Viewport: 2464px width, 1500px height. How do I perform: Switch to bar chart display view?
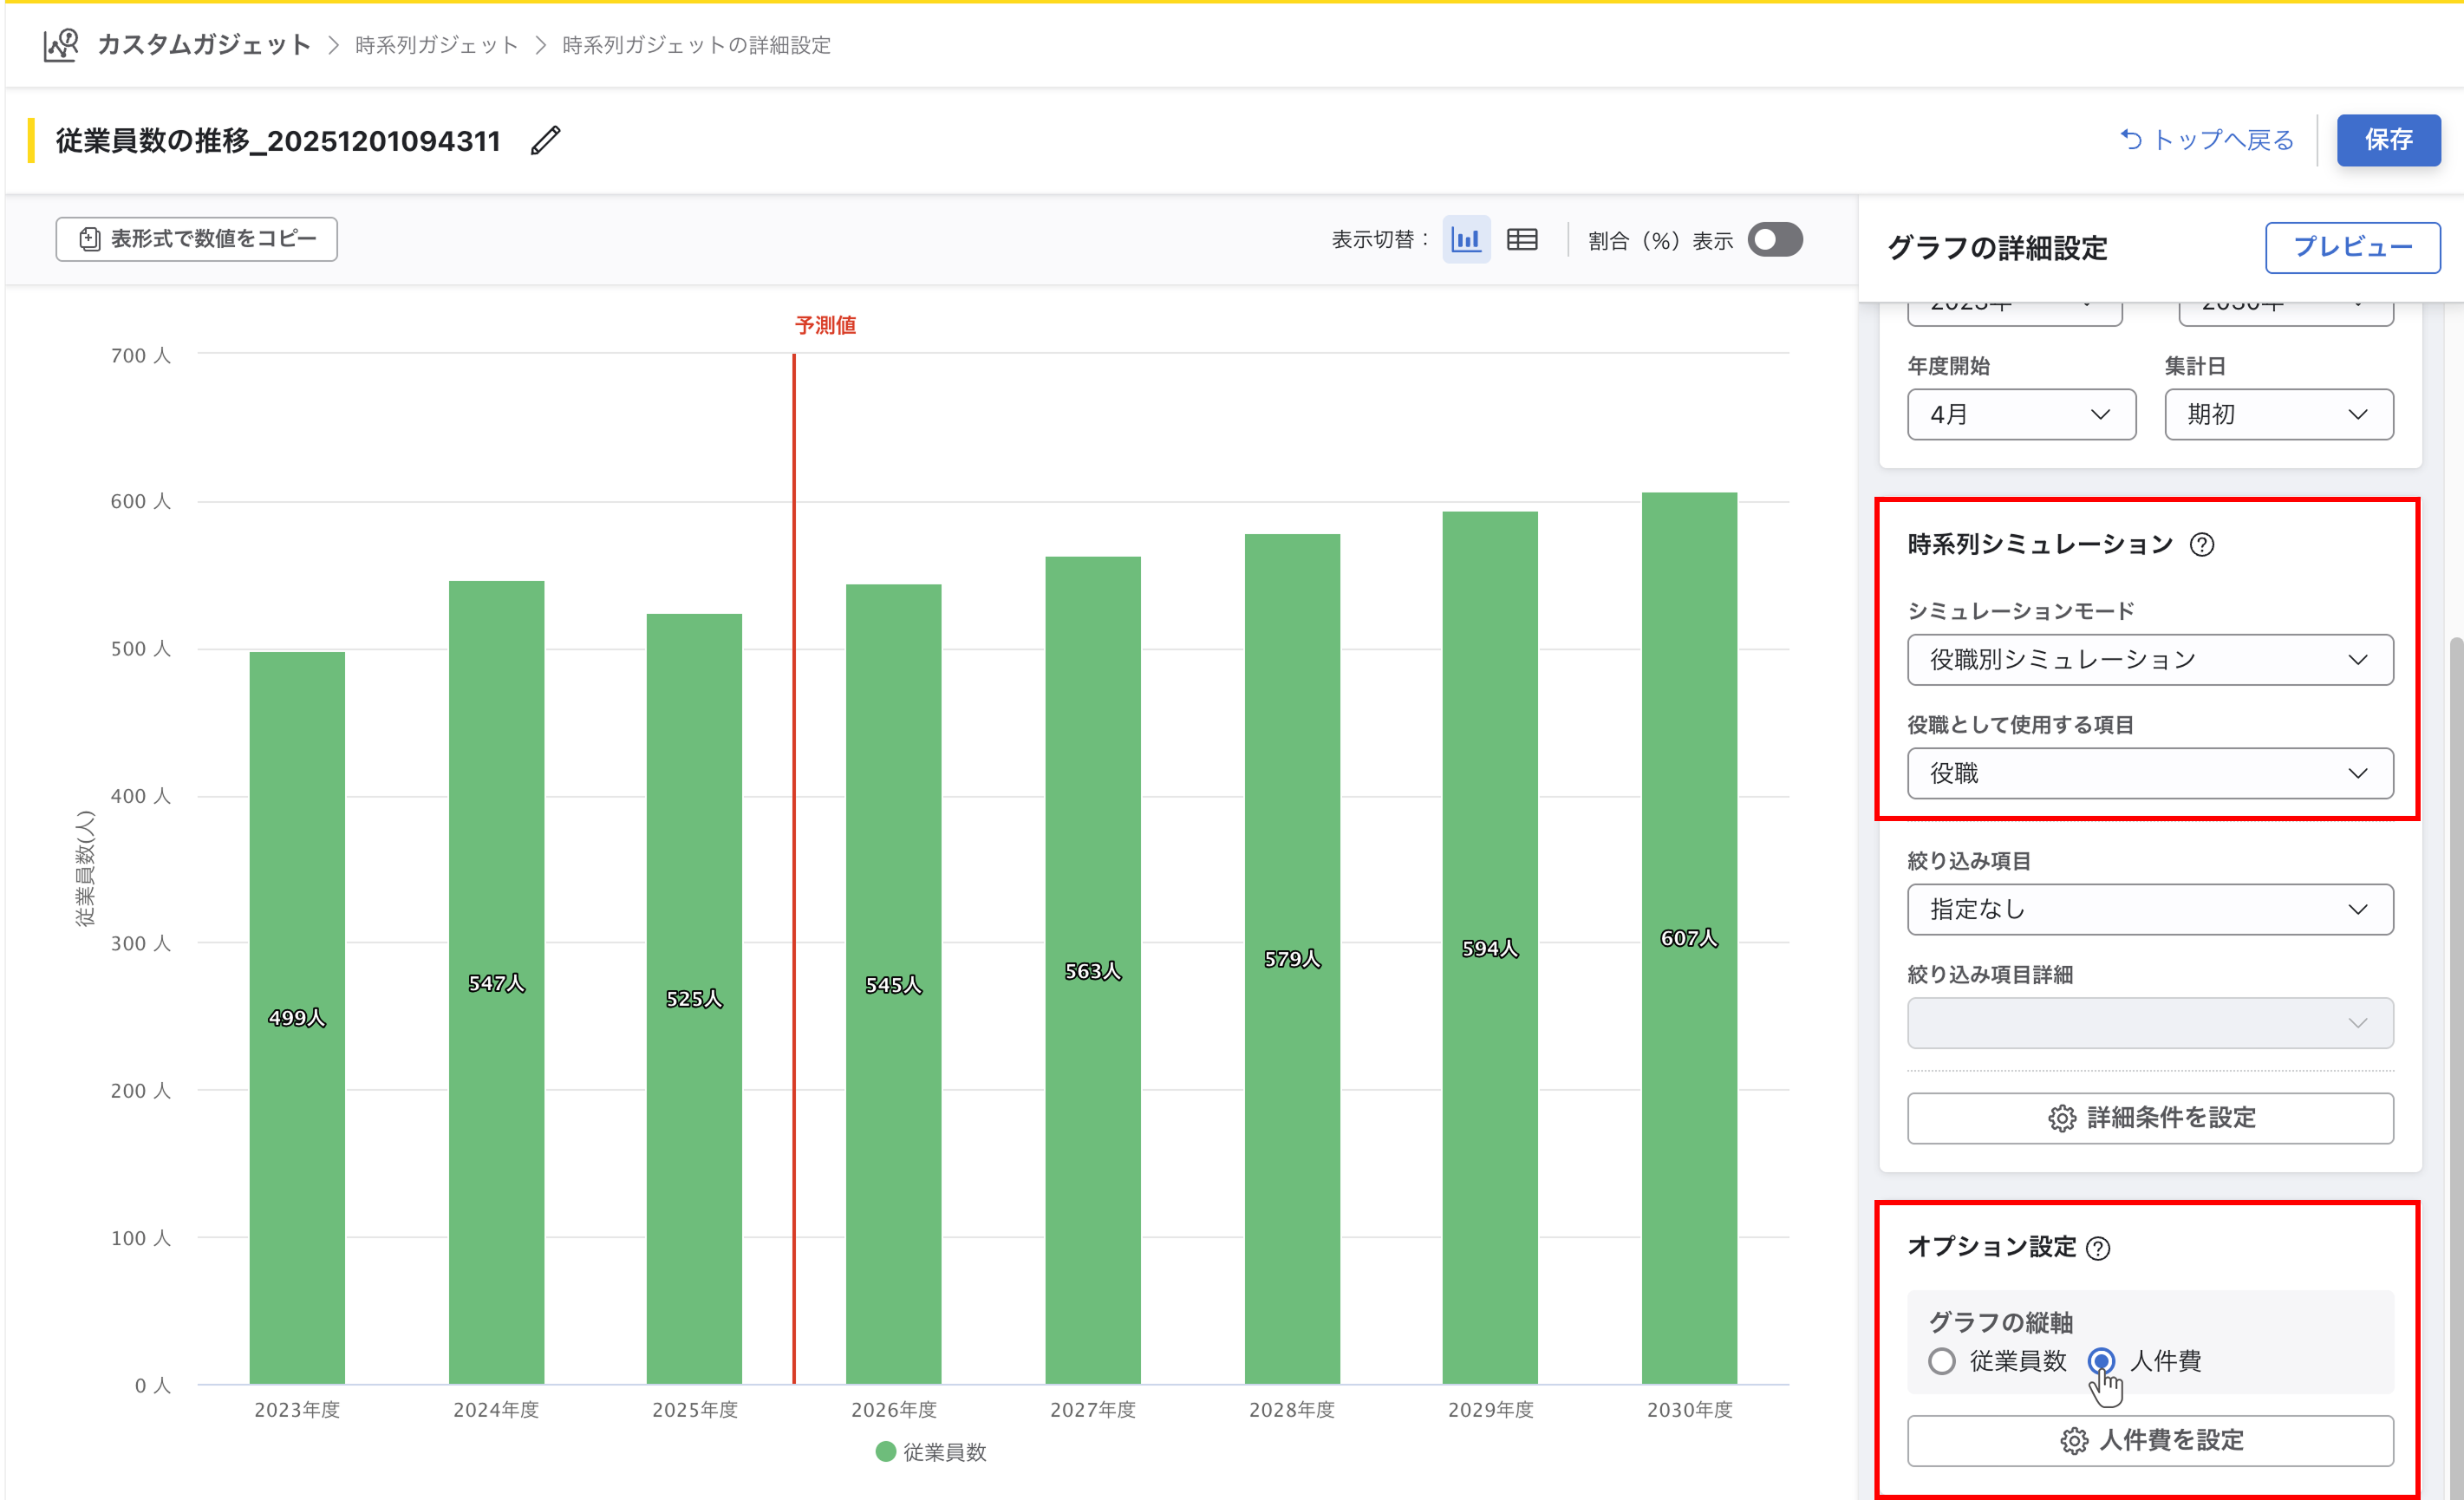point(1466,240)
